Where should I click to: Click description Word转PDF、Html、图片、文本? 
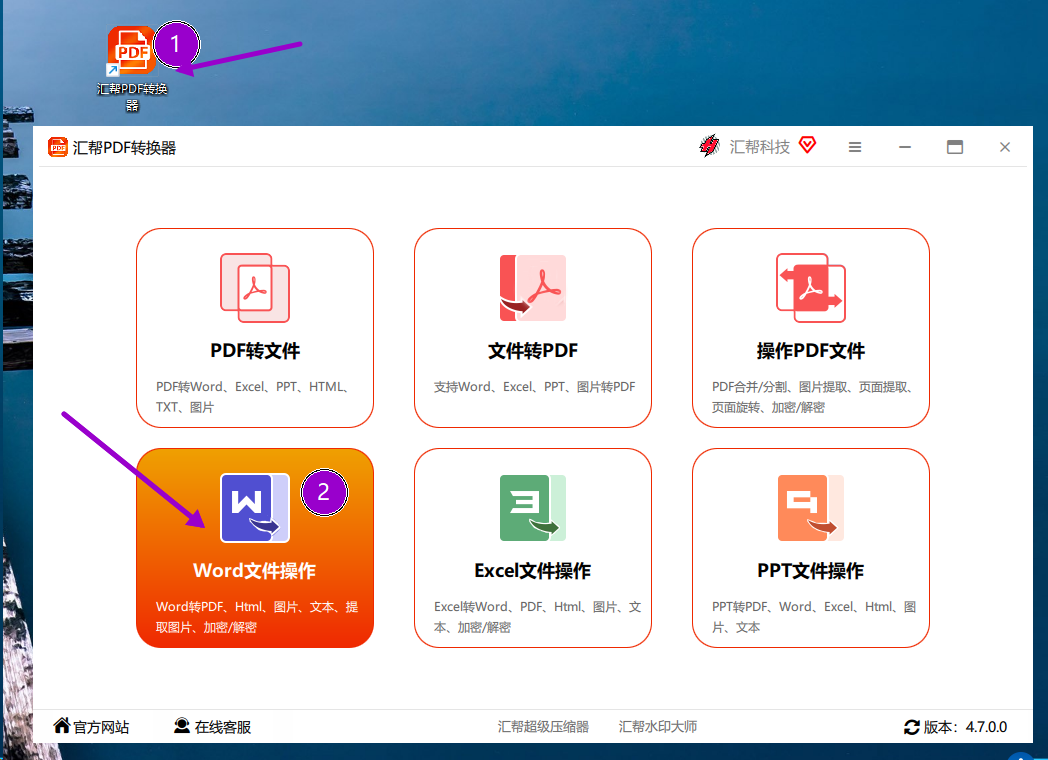(x=257, y=617)
